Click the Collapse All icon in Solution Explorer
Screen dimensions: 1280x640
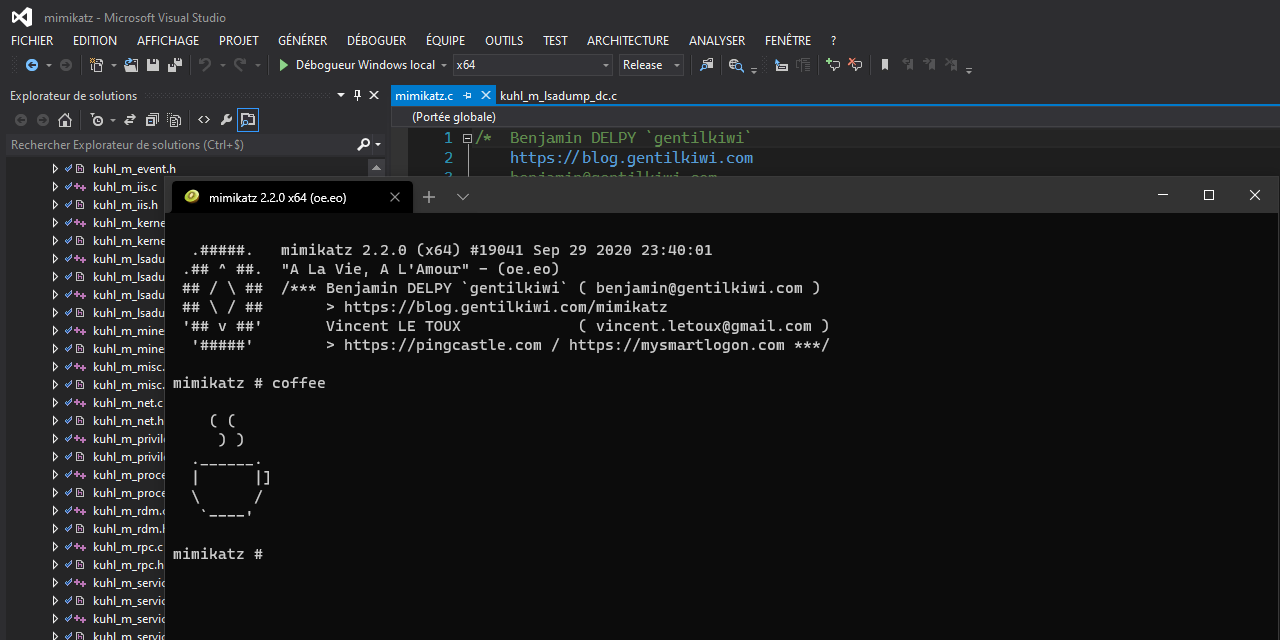coord(152,120)
